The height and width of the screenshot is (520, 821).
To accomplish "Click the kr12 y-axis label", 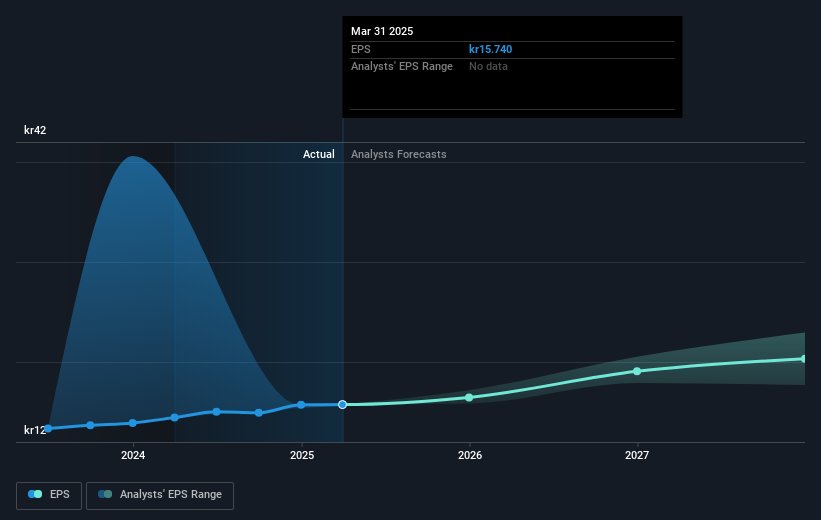I will point(35,430).
